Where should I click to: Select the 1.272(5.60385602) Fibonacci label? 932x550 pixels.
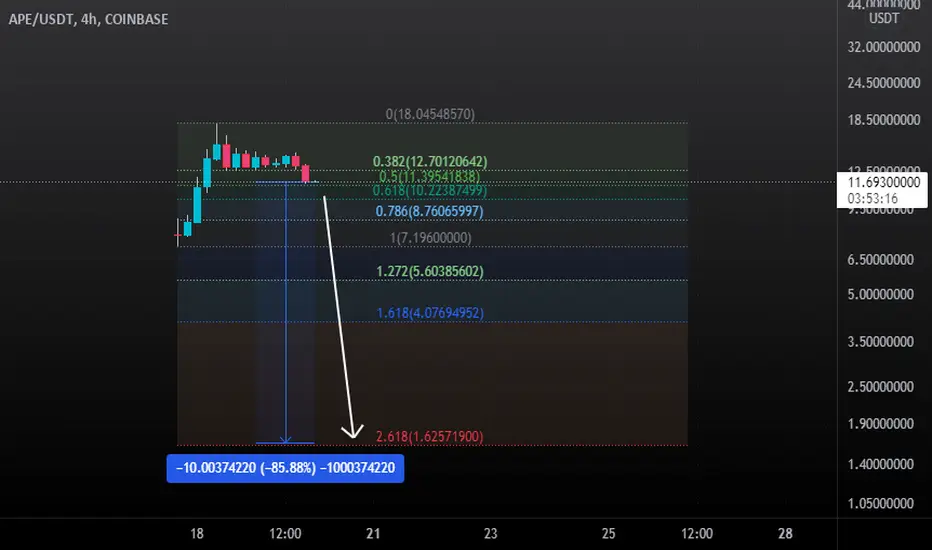[x=430, y=271]
